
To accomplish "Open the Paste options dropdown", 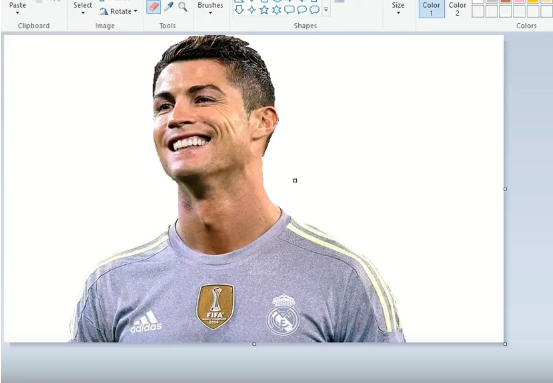I will pyautogui.click(x=17, y=13).
